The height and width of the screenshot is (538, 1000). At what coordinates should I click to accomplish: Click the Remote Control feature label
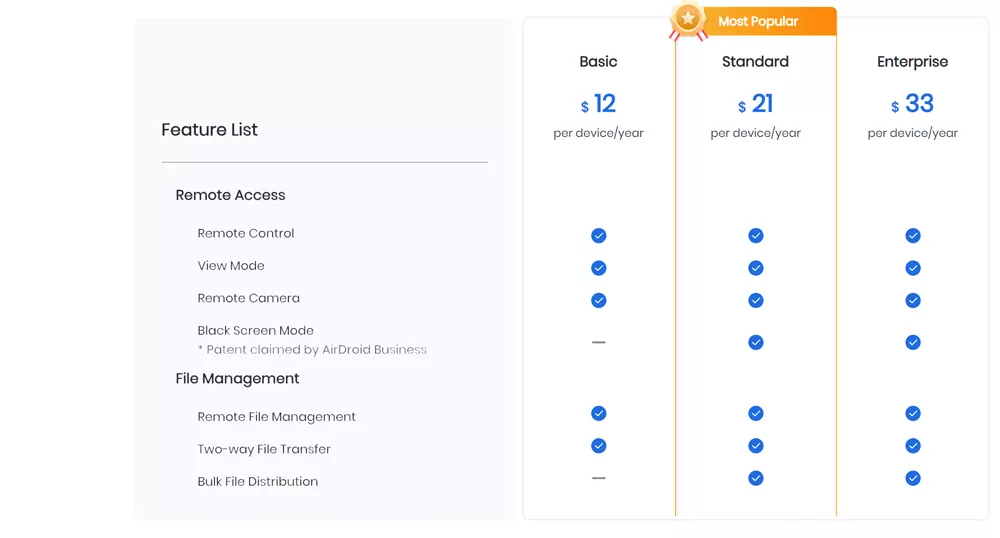coord(246,233)
